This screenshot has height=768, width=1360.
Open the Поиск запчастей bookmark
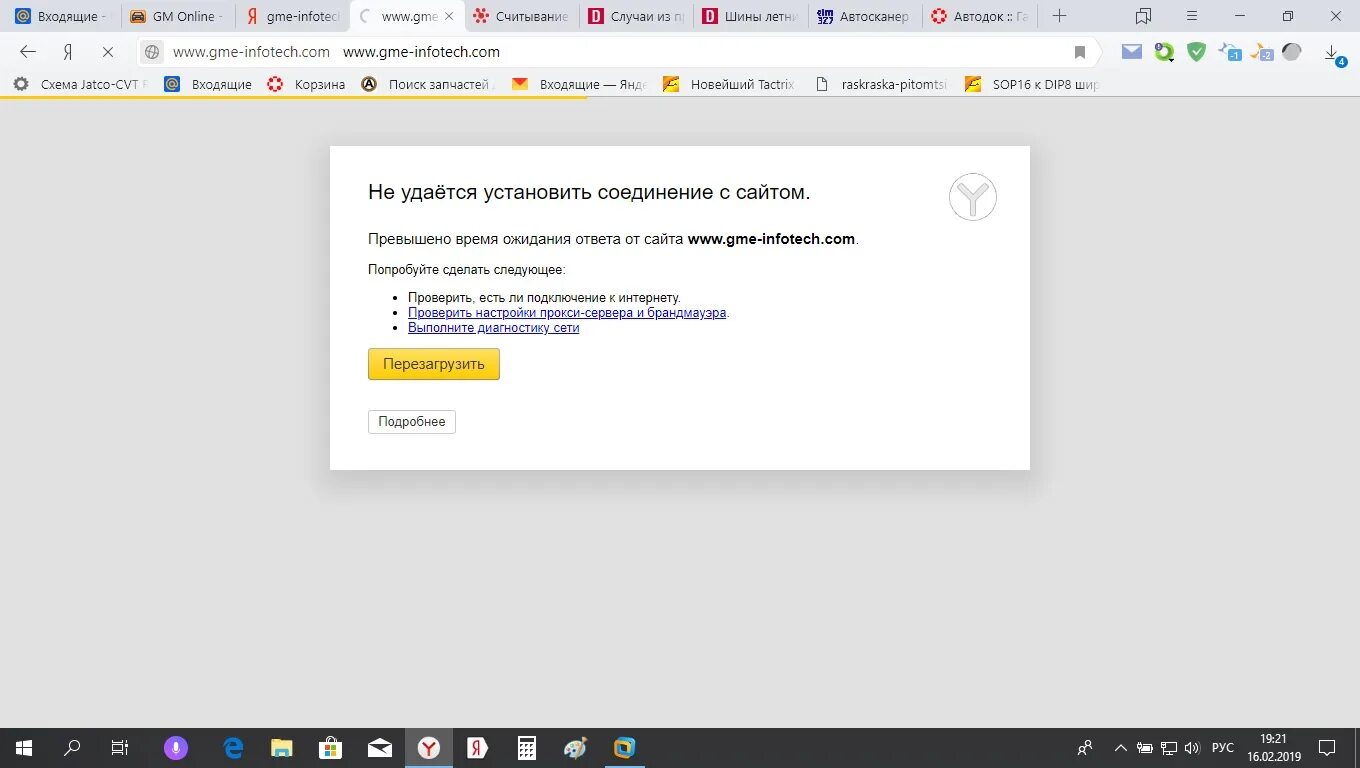428,84
